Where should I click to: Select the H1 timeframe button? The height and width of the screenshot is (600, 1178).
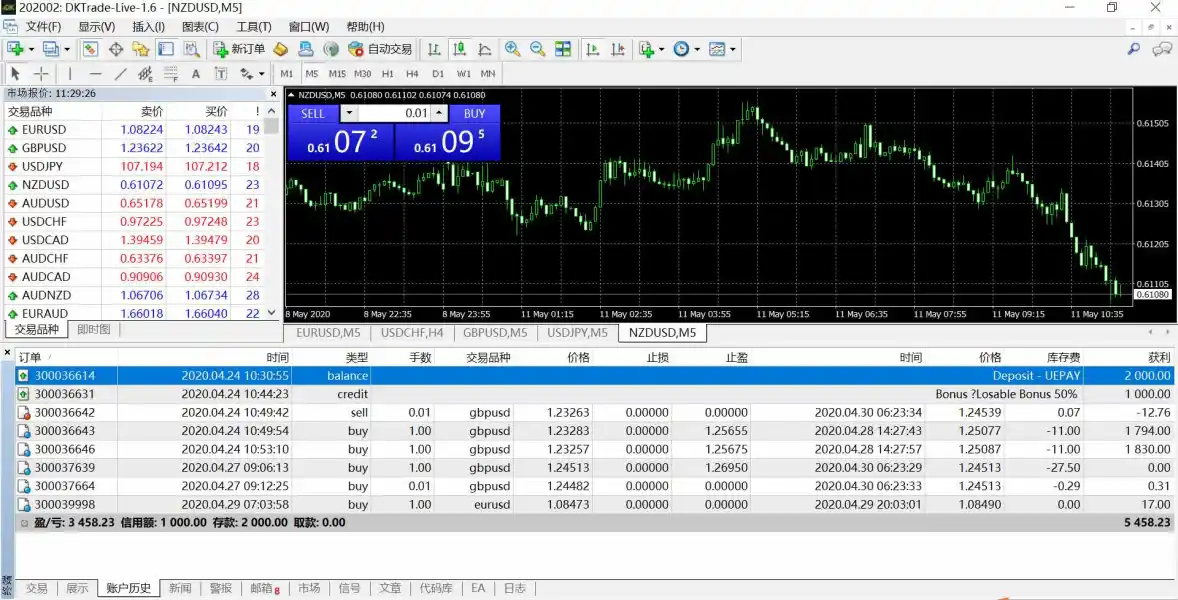click(x=388, y=74)
